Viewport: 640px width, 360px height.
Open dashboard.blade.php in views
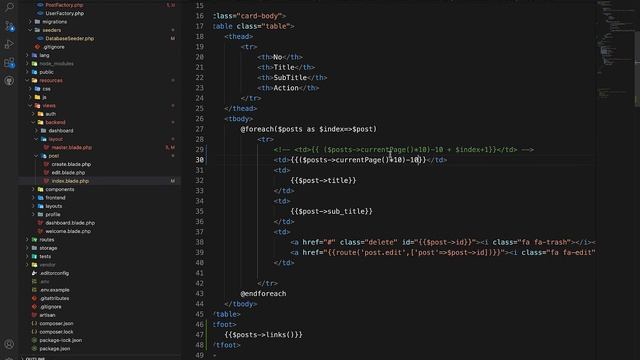(x=70, y=223)
